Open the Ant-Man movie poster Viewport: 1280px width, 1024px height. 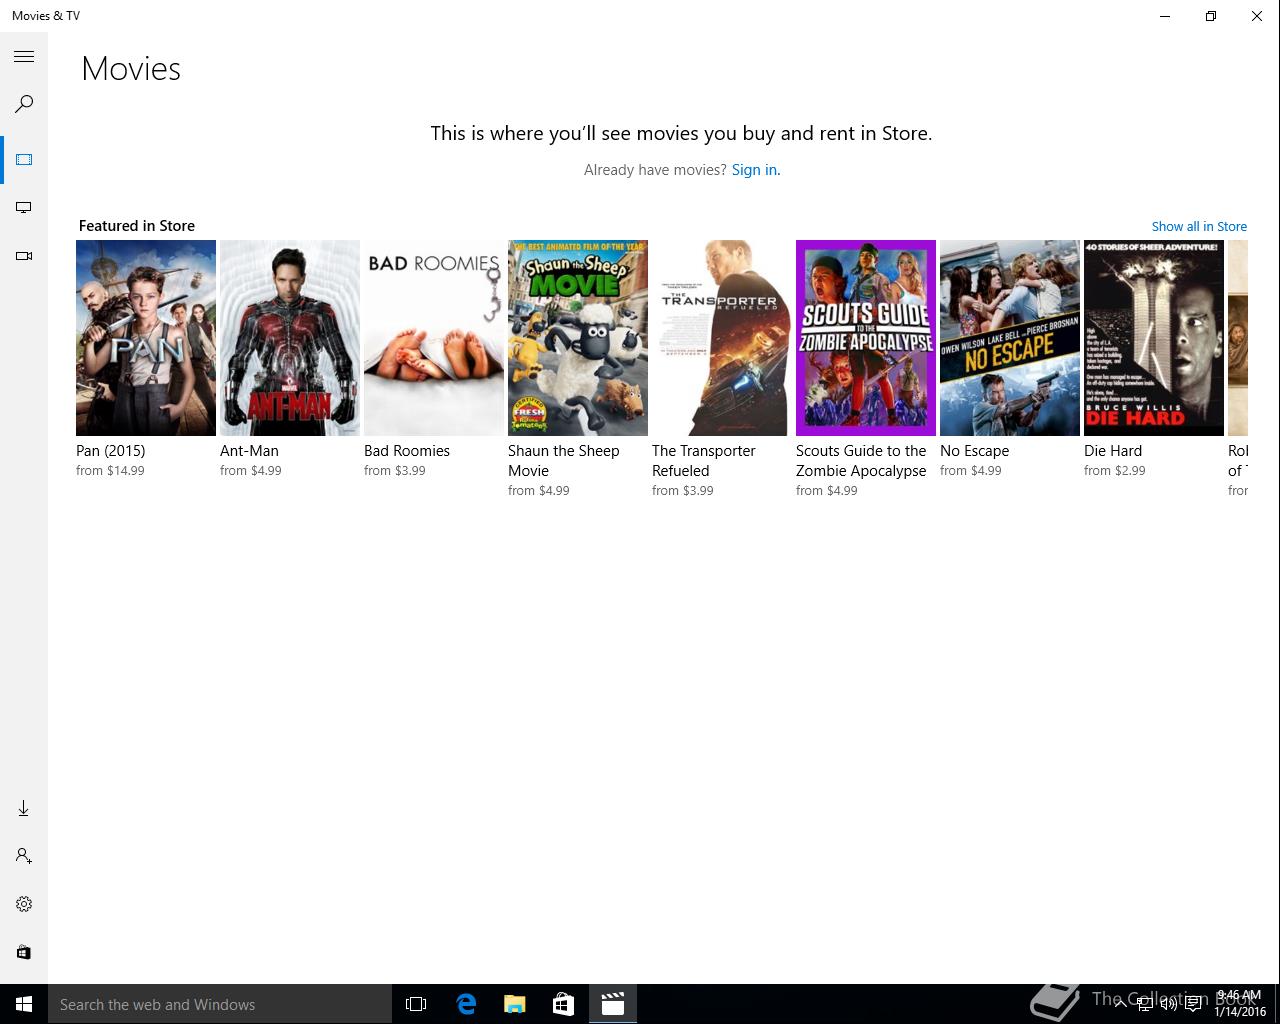coord(290,338)
